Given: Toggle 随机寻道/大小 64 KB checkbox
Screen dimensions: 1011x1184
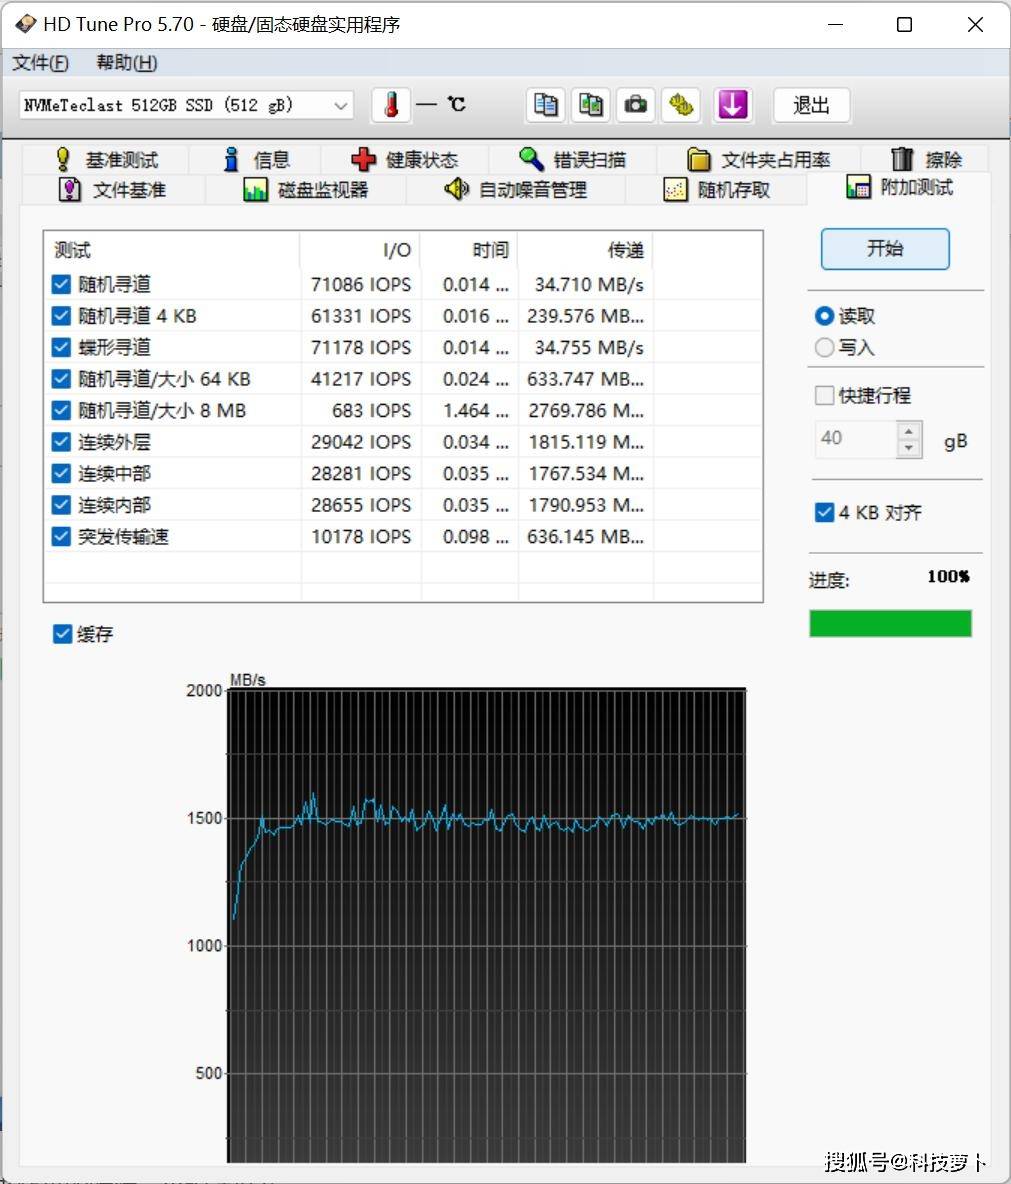Looking at the screenshot, I should pyautogui.click(x=61, y=379).
